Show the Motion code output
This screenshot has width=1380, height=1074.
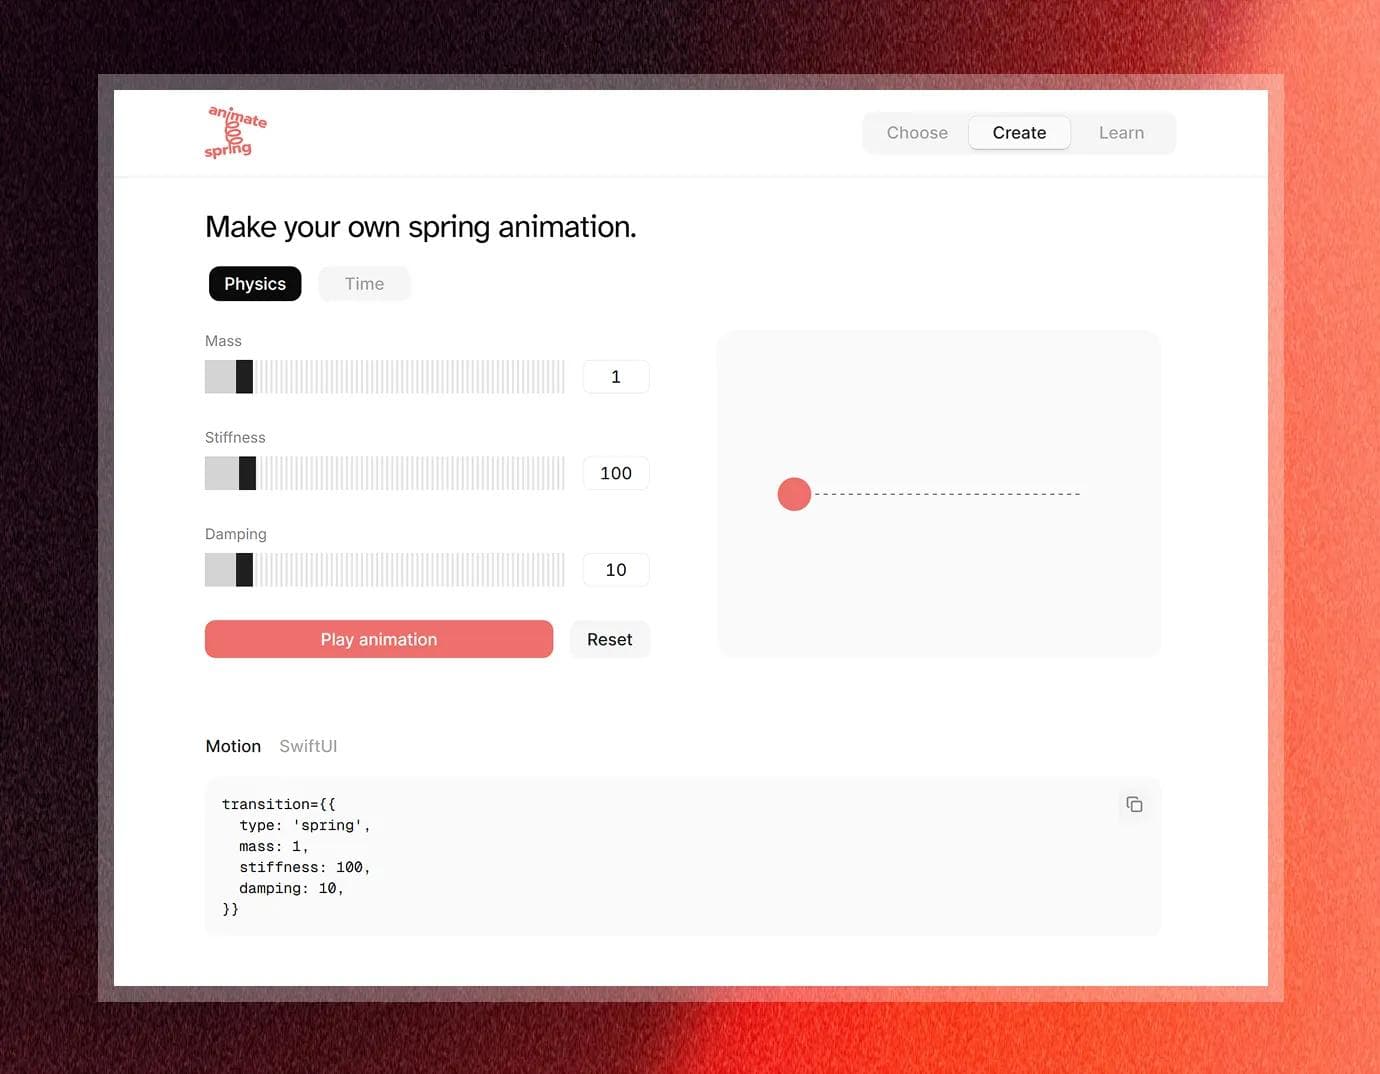pyautogui.click(x=233, y=746)
